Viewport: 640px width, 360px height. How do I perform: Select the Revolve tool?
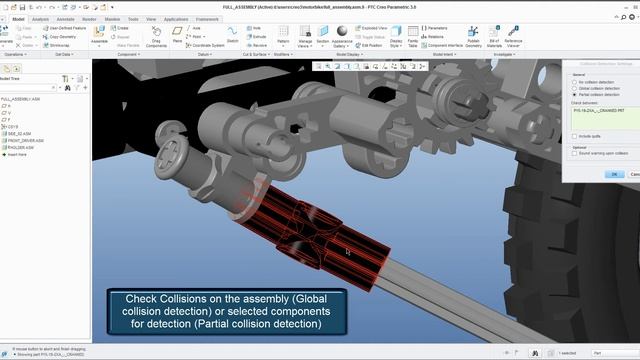(257, 45)
